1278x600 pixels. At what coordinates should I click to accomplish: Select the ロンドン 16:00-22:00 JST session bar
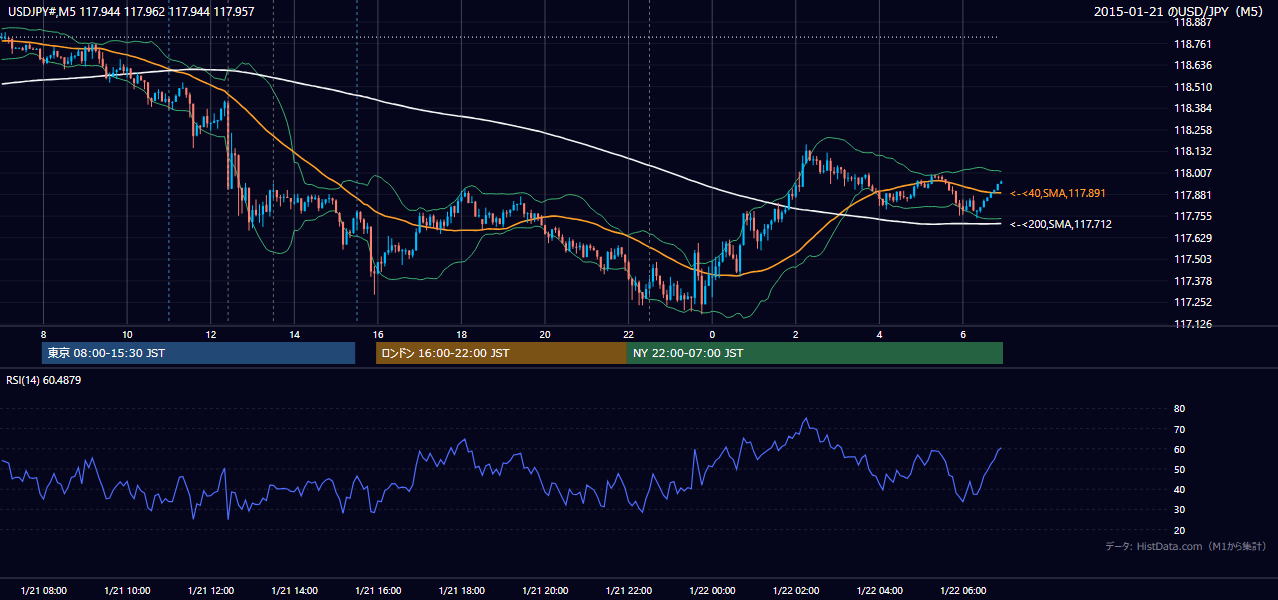501,353
